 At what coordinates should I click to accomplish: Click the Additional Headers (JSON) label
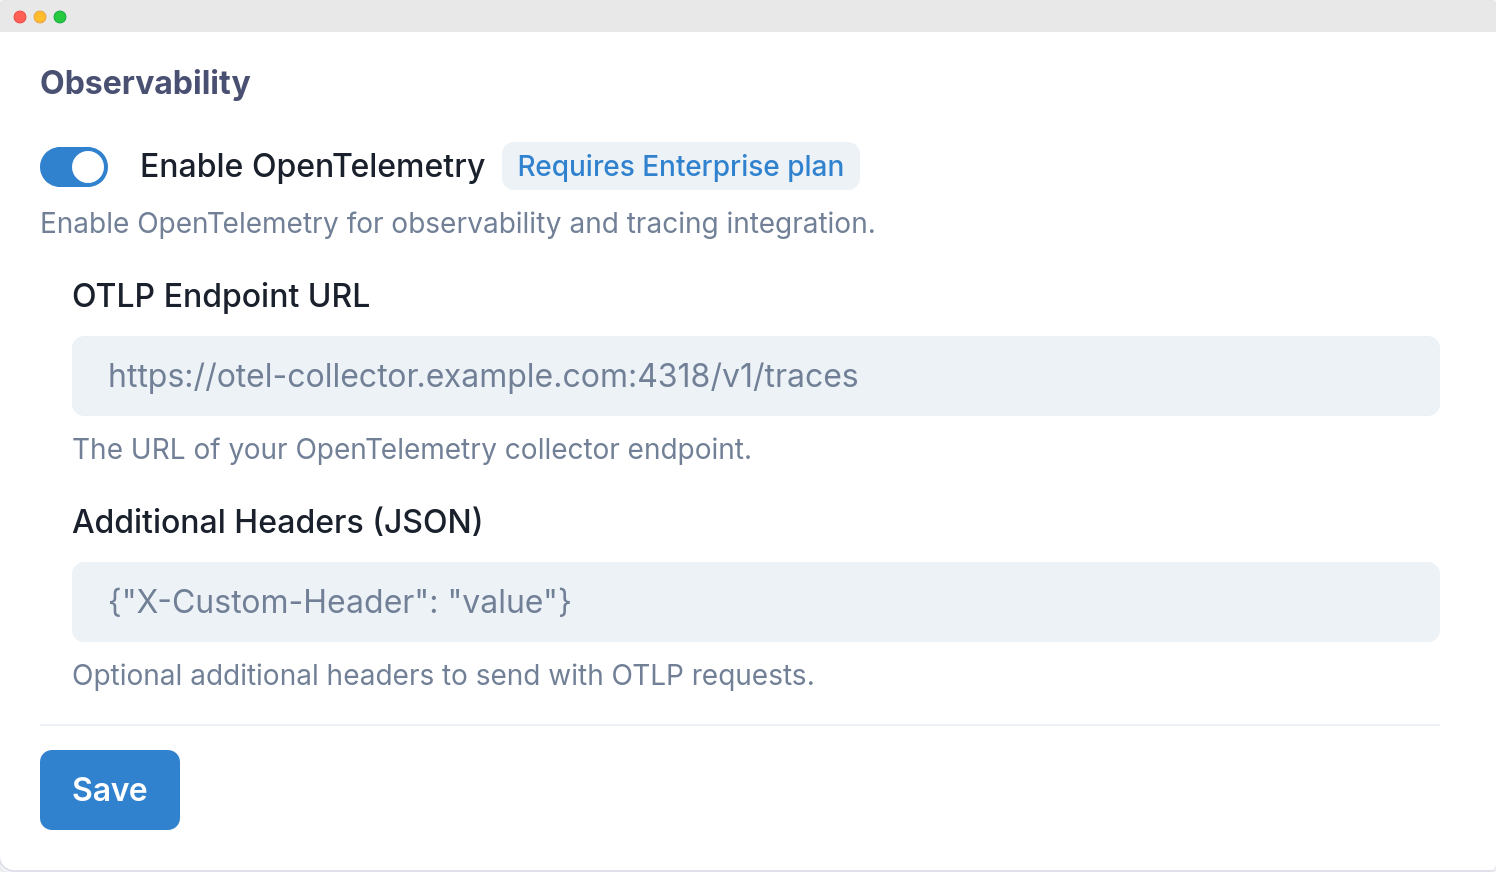[277, 521]
